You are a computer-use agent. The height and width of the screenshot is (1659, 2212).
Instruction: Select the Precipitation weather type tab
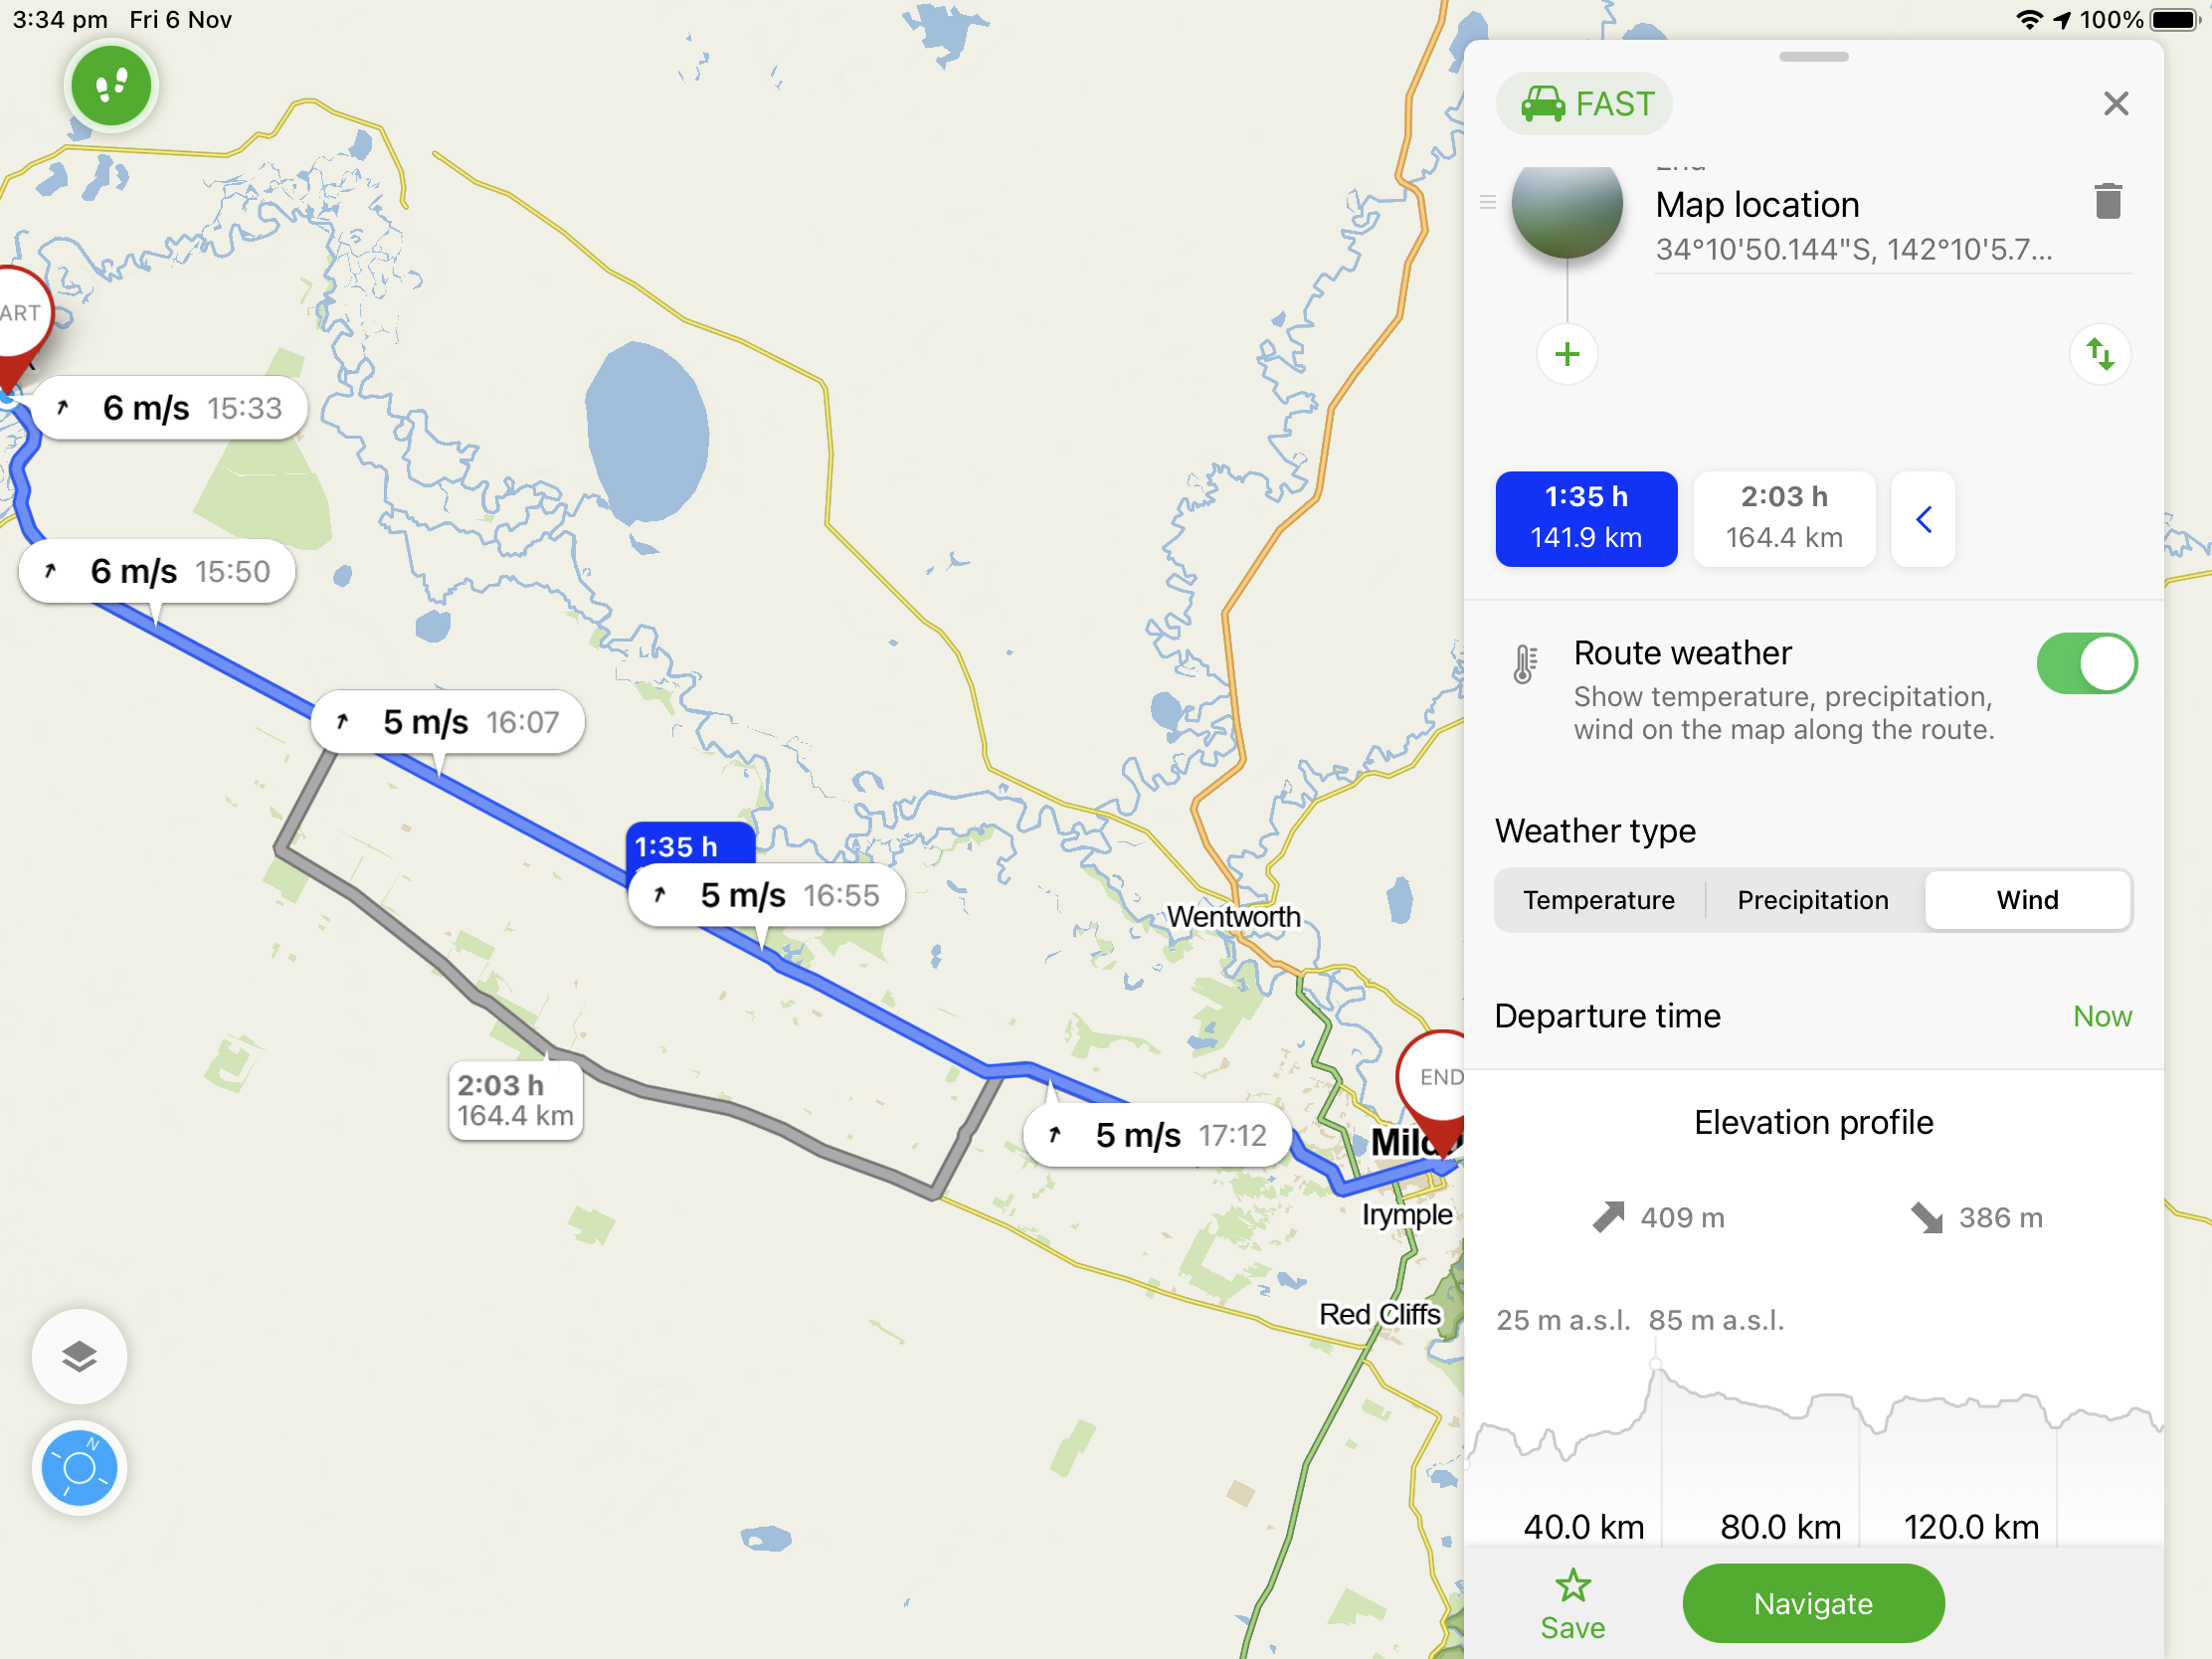(x=1813, y=899)
